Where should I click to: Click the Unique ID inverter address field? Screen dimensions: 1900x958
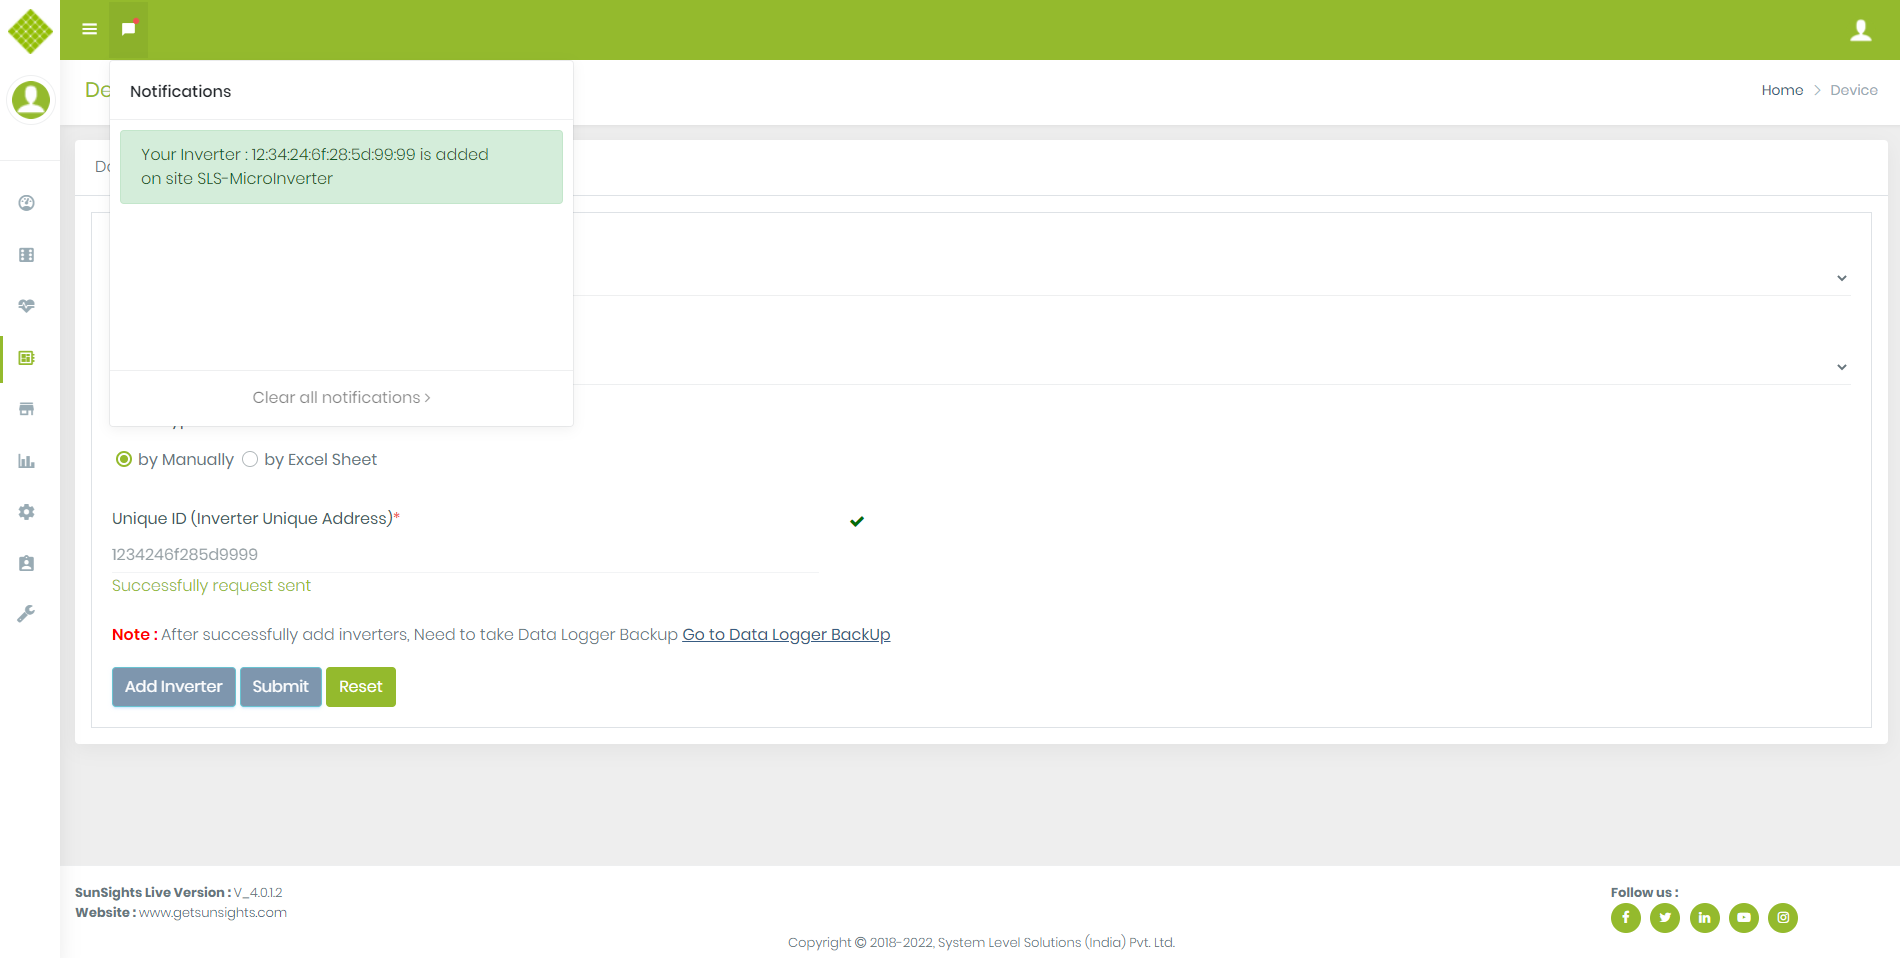coord(465,554)
